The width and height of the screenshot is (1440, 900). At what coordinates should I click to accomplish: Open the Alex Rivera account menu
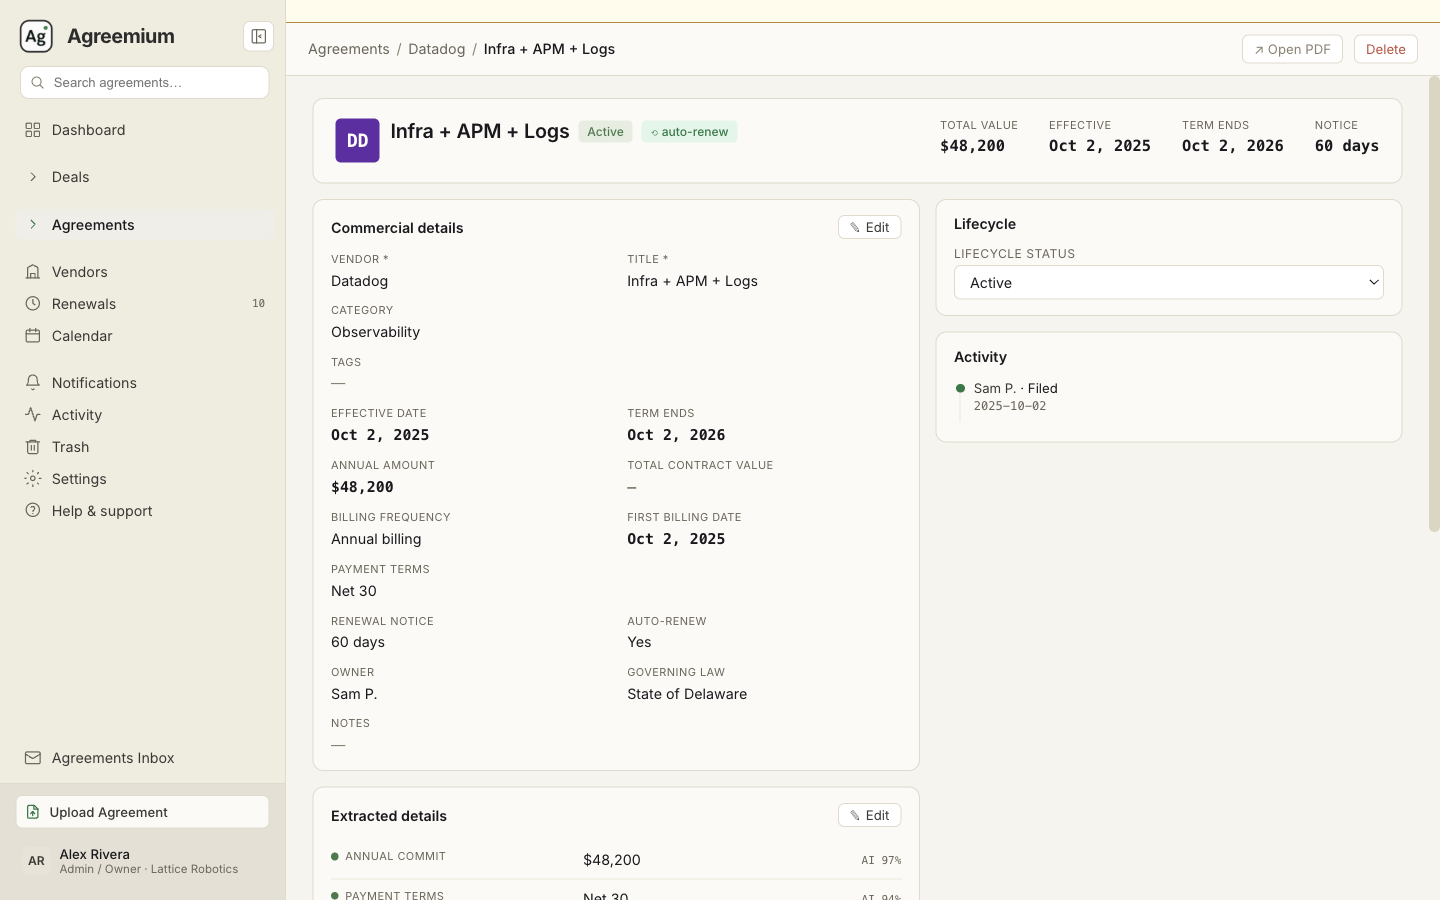click(x=142, y=861)
